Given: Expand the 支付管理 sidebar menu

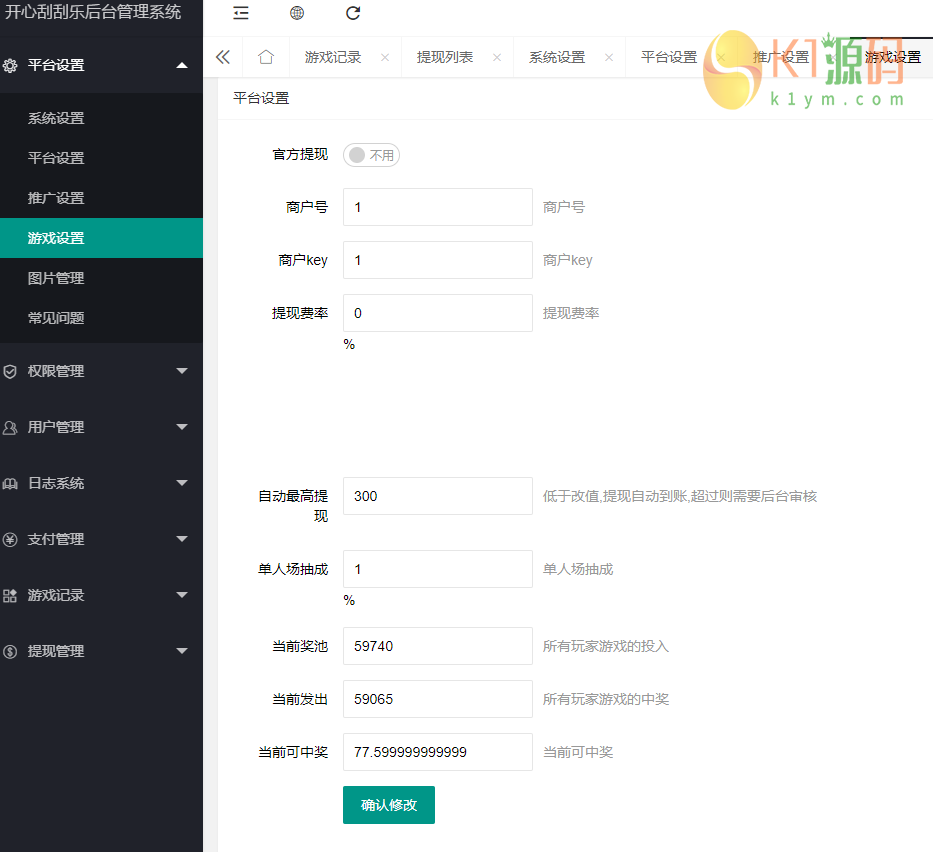Looking at the screenshot, I should coord(101,539).
